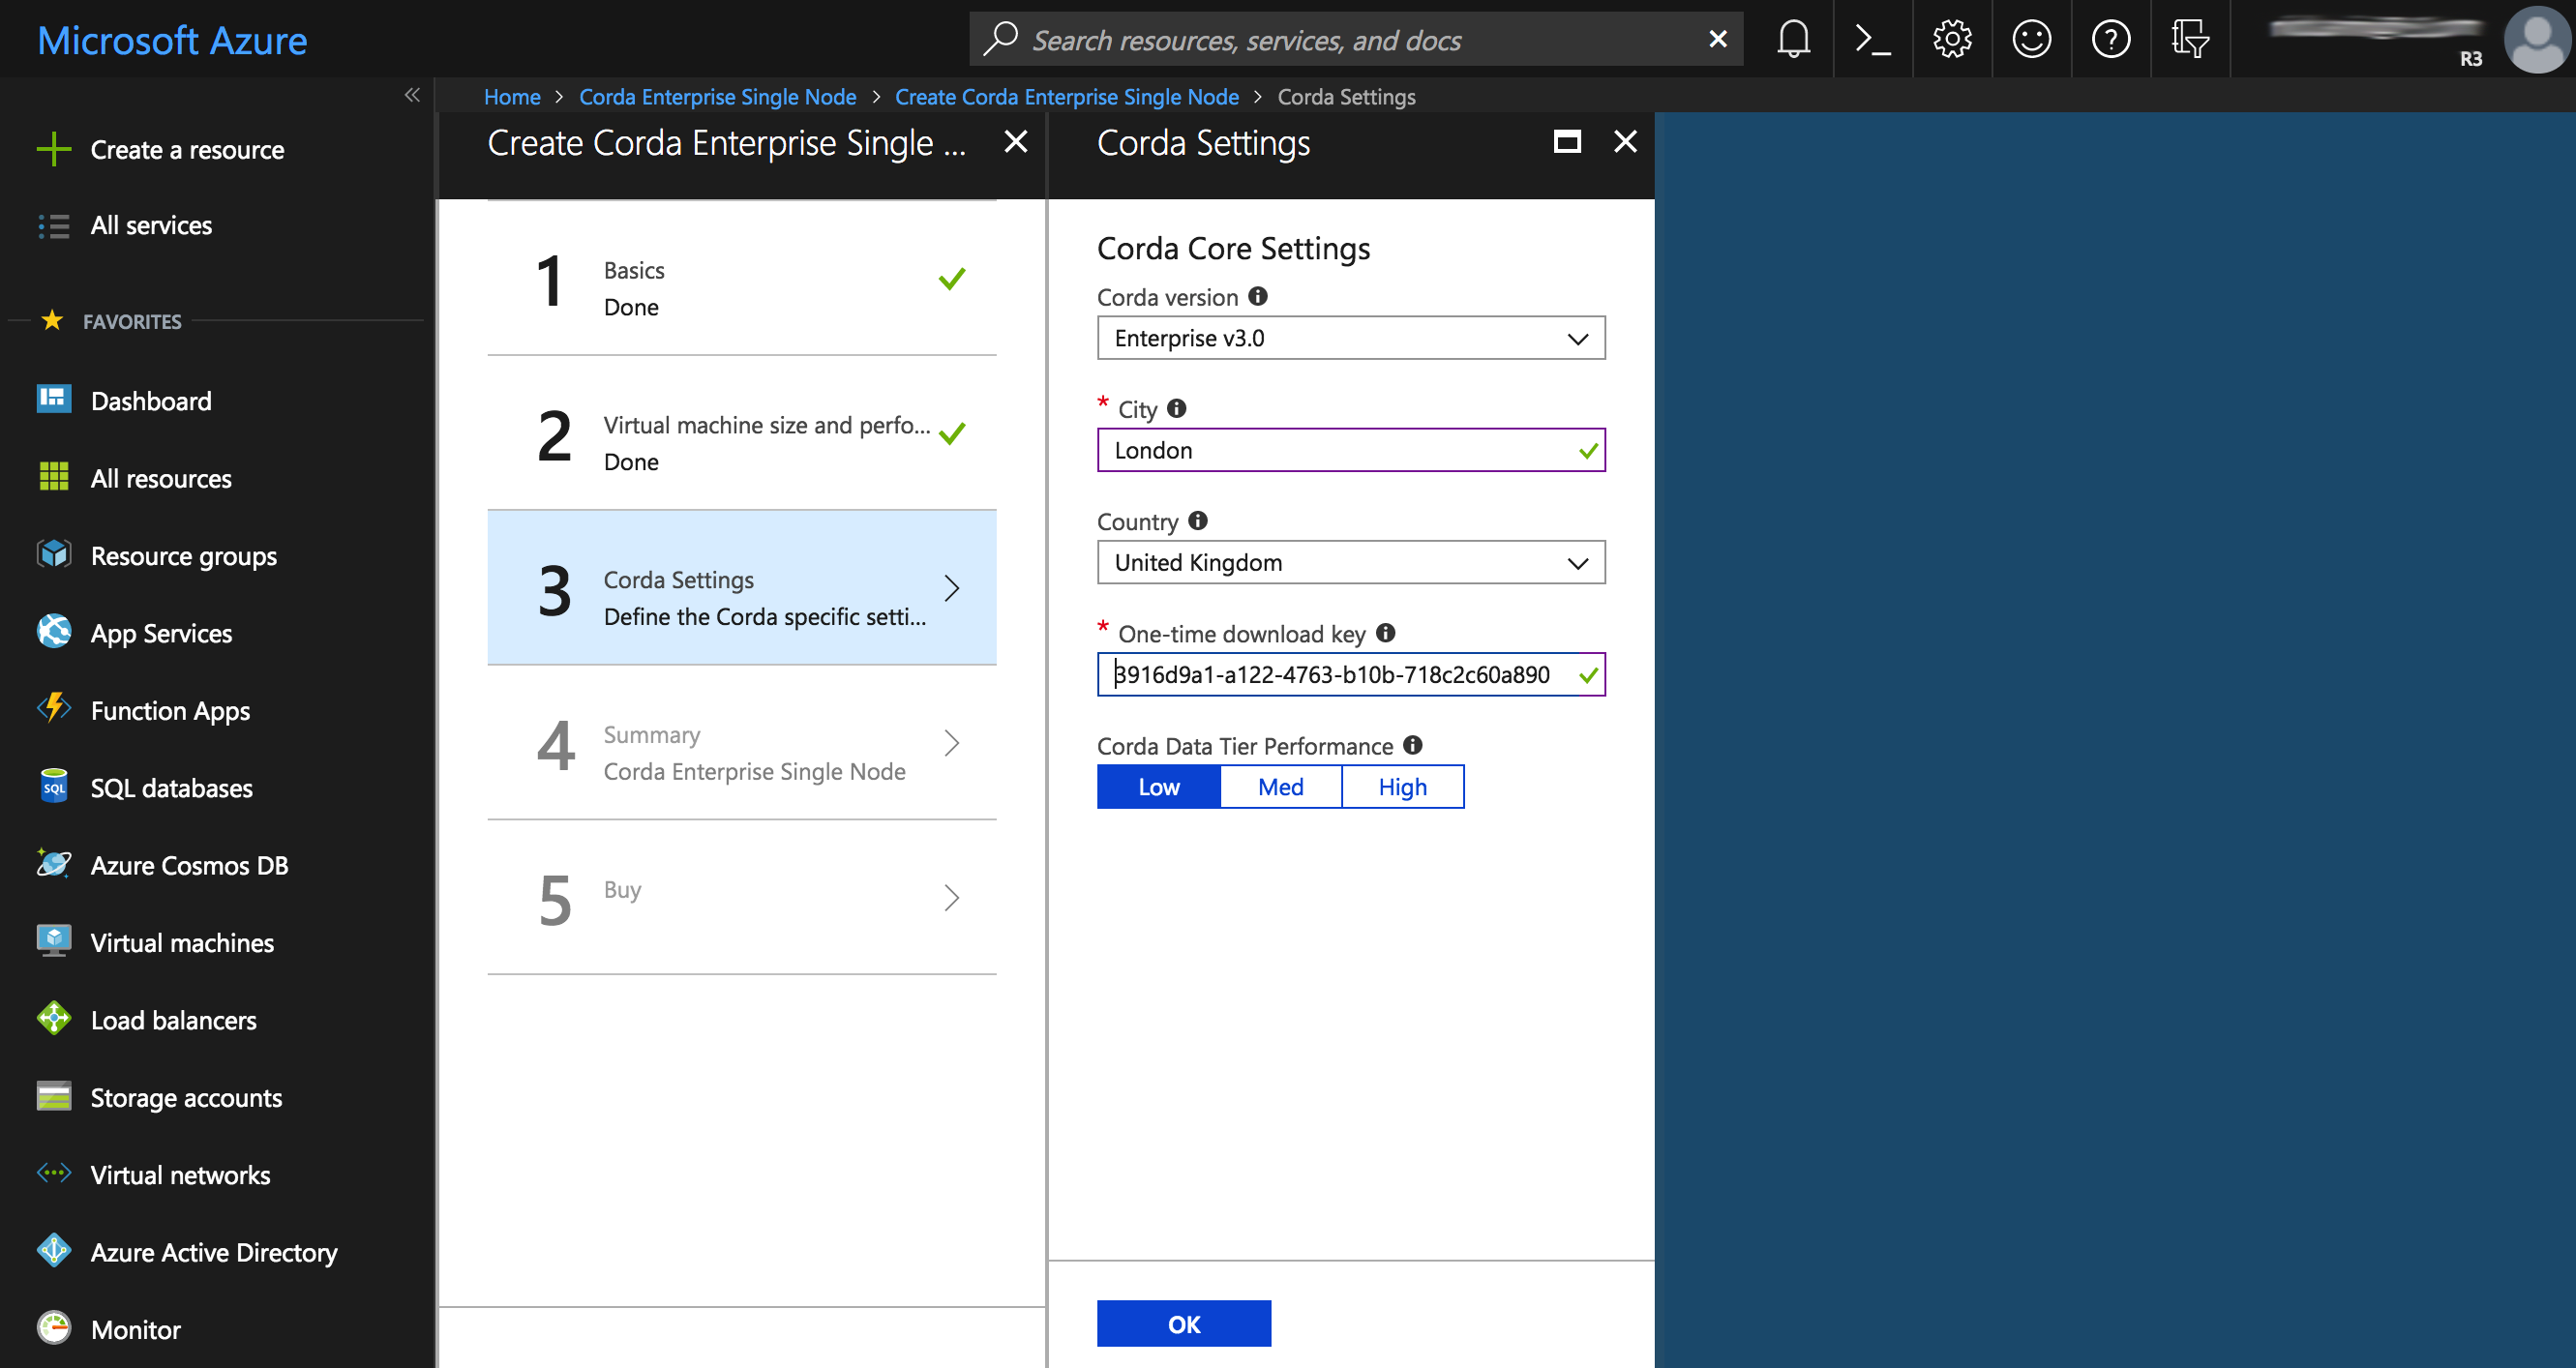Open step 4 Summary
The height and width of the screenshot is (1368, 2576).
click(x=742, y=743)
